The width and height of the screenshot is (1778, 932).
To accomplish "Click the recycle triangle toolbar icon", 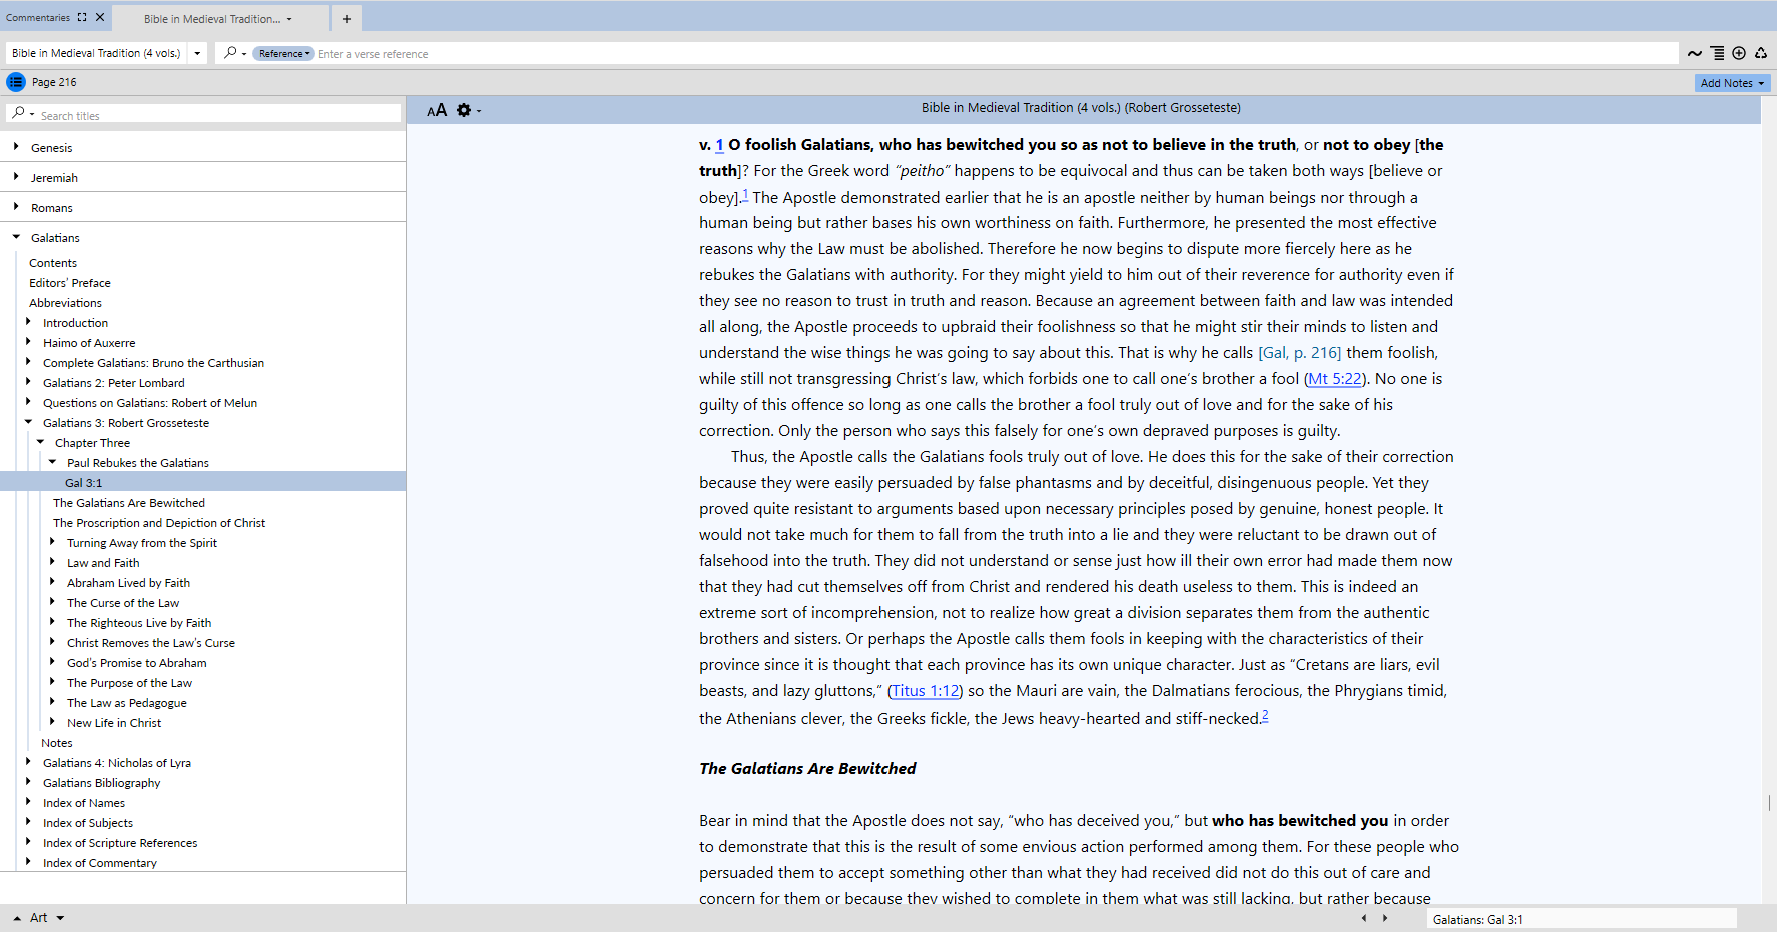I will pos(1761,53).
